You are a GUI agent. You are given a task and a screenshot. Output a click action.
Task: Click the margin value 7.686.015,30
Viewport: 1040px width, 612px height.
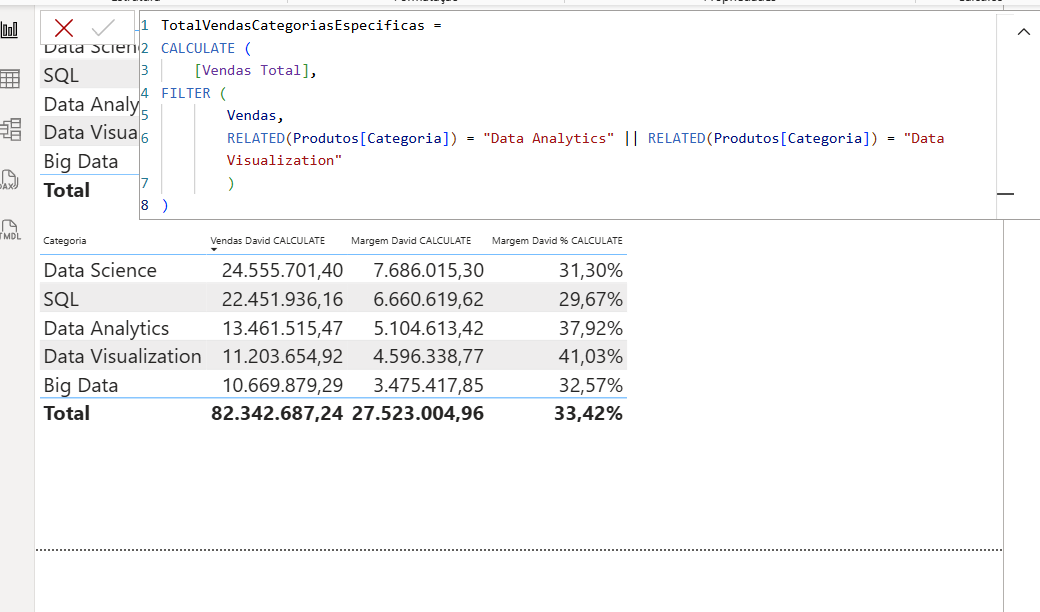click(x=428, y=271)
